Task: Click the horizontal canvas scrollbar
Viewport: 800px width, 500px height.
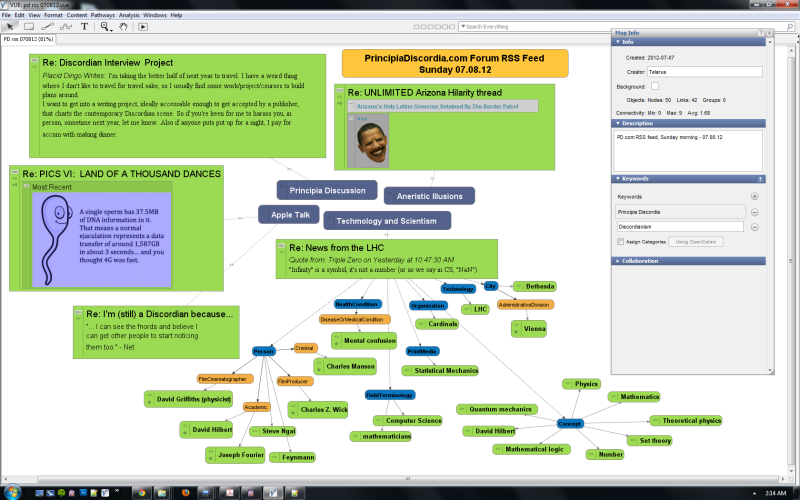Action: [408, 479]
